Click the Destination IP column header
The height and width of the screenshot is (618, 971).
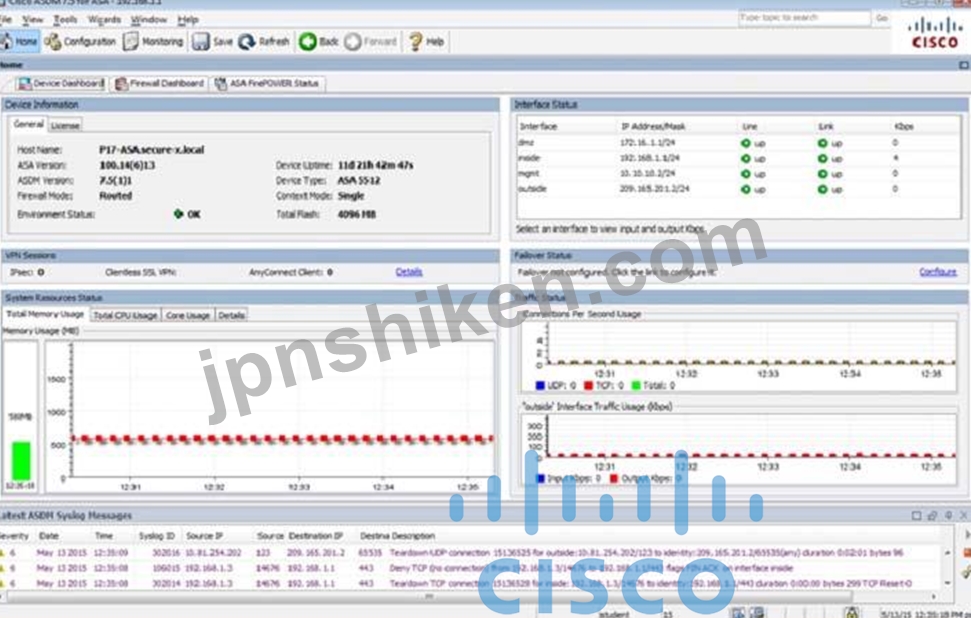point(315,536)
